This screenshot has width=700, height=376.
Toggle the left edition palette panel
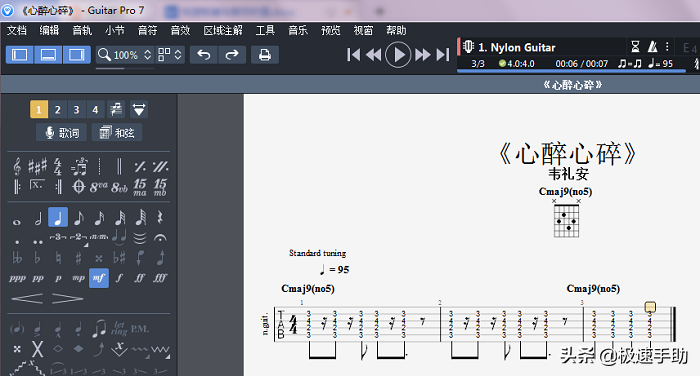[20, 55]
